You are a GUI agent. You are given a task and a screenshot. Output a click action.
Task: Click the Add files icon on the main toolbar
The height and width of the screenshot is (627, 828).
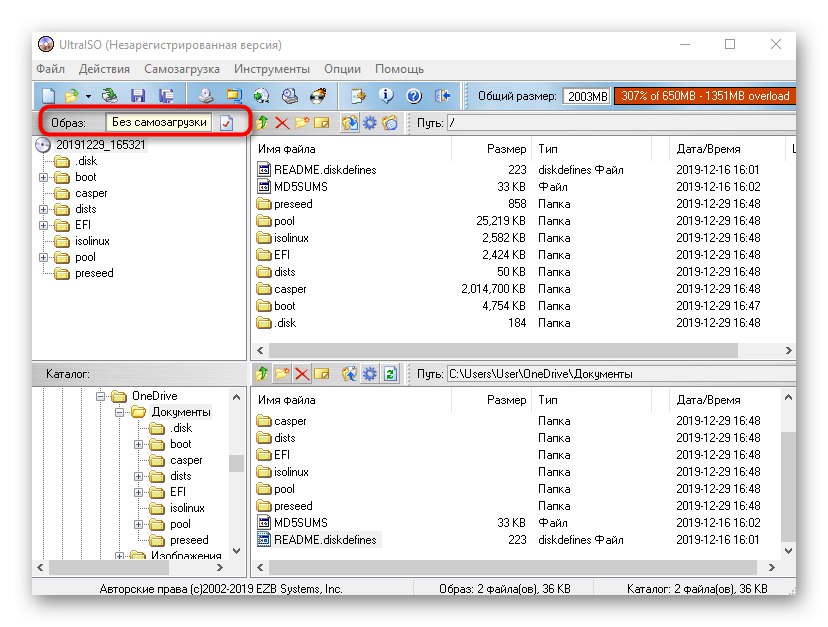click(x=359, y=96)
